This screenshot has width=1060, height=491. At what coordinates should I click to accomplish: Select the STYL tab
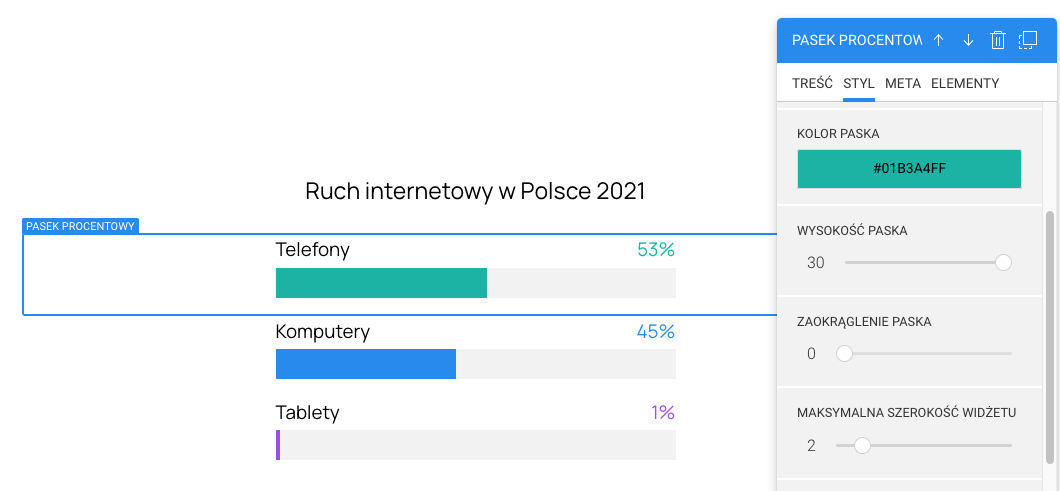(x=859, y=83)
